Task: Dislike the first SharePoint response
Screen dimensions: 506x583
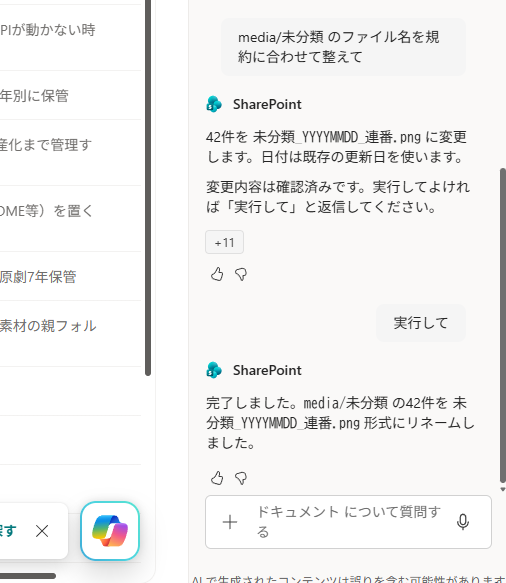Action: [241, 274]
